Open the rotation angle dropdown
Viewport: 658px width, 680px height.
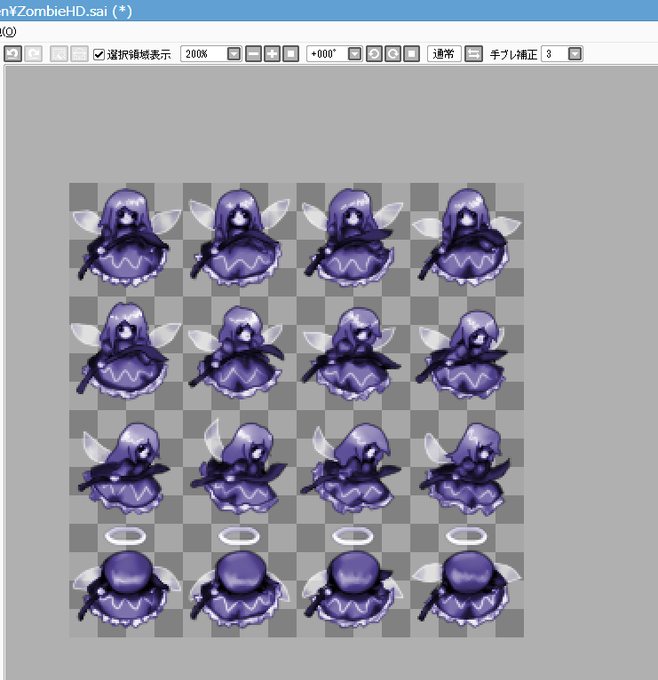(355, 54)
